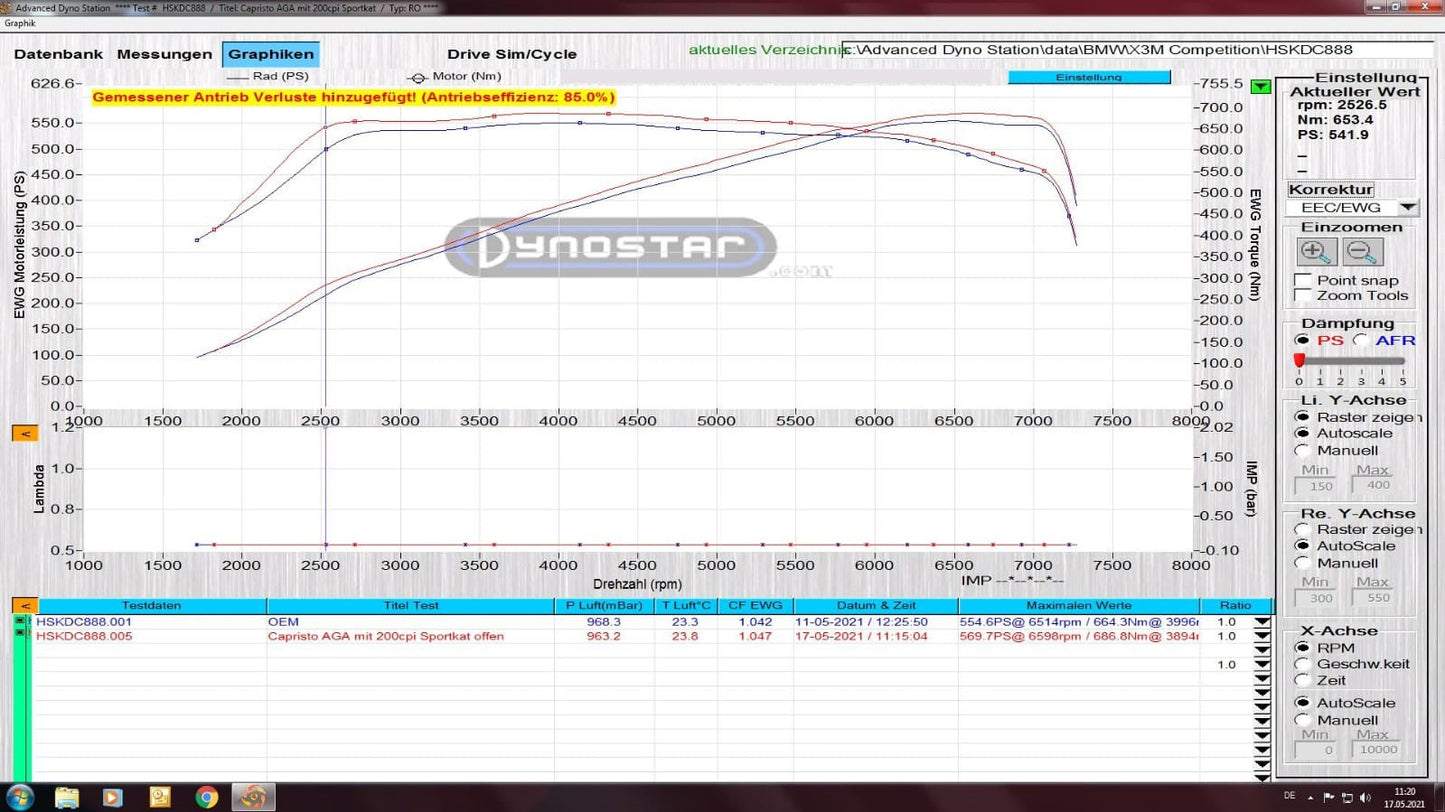1445x812 pixels.
Task: Enable the Point snap checkbox
Action: click(x=1303, y=280)
